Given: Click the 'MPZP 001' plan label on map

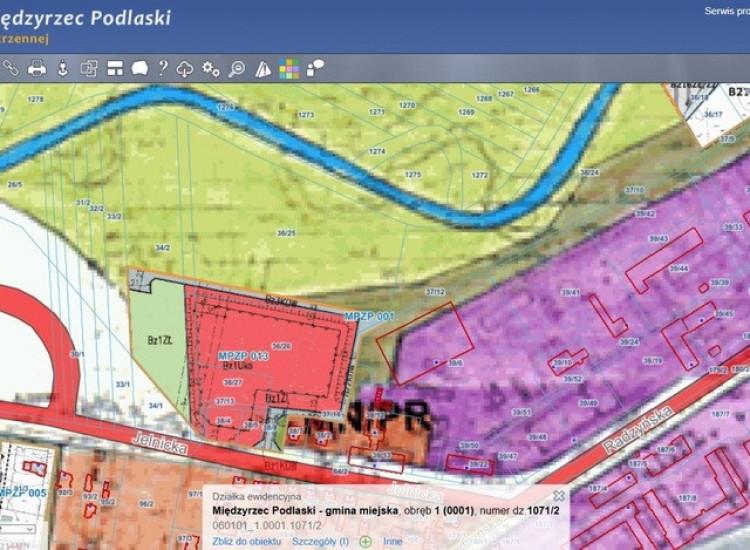Looking at the screenshot, I should pos(369,316).
